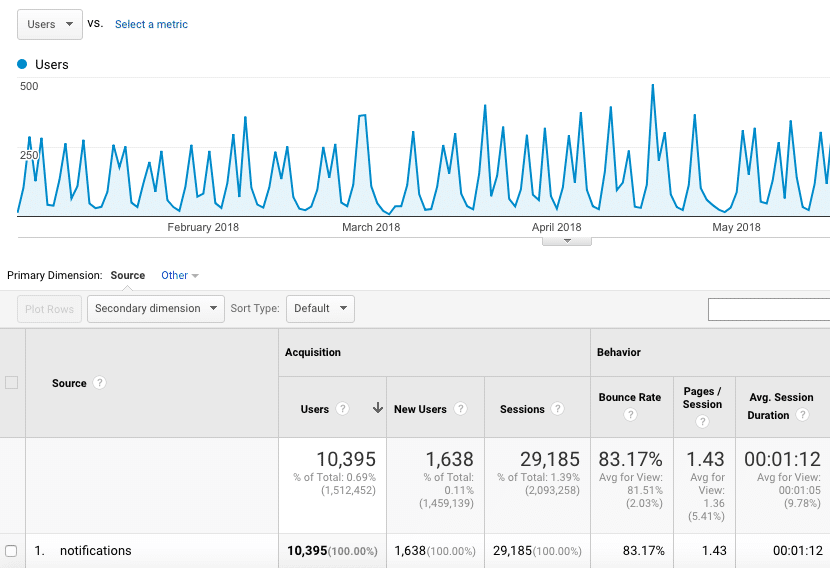The image size is (830, 568).
Task: Click descending sort arrow in Users column
Action: pyautogui.click(x=377, y=408)
